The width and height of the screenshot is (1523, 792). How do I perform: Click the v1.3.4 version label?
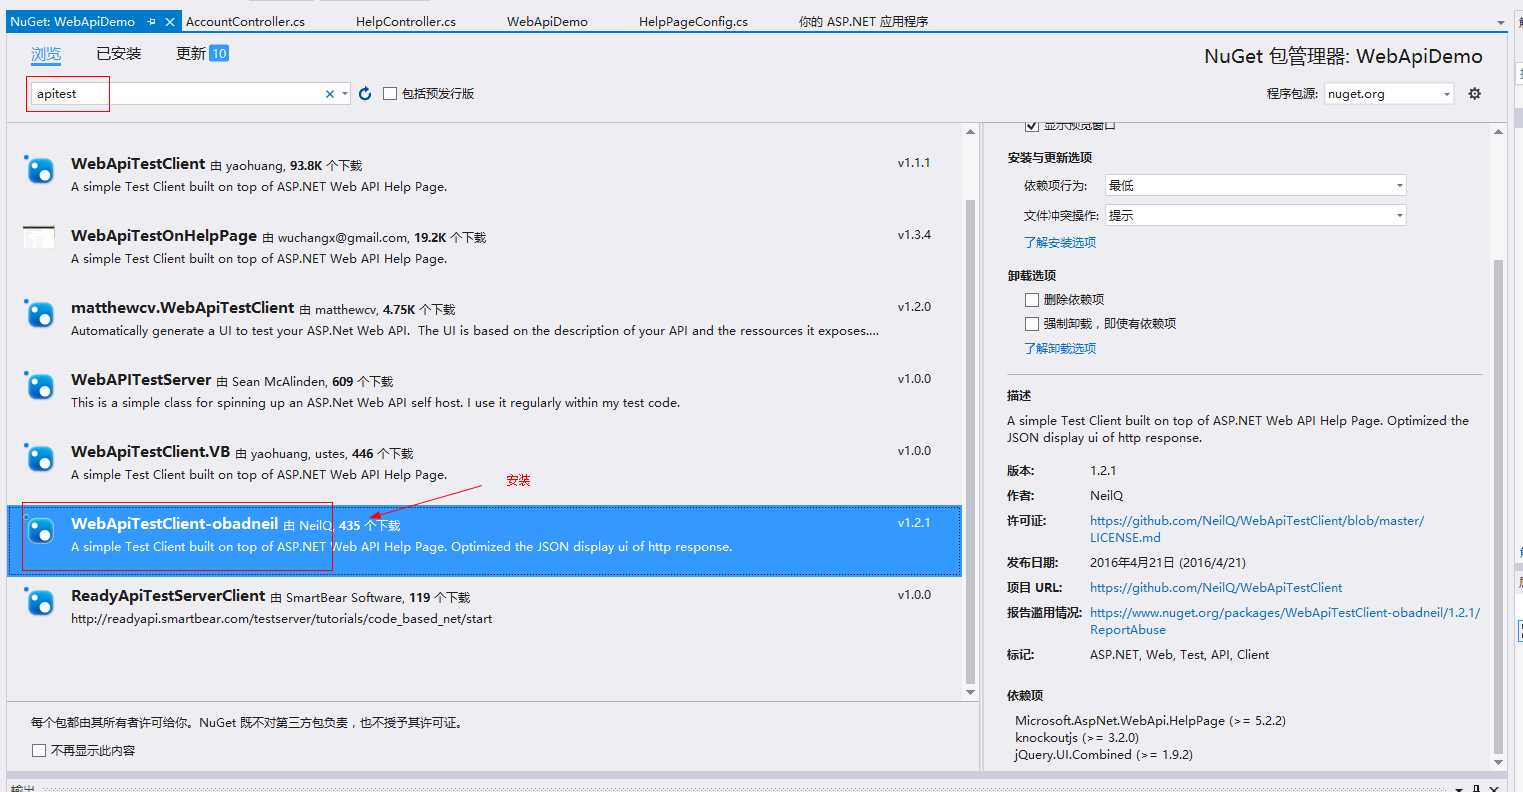coord(914,235)
